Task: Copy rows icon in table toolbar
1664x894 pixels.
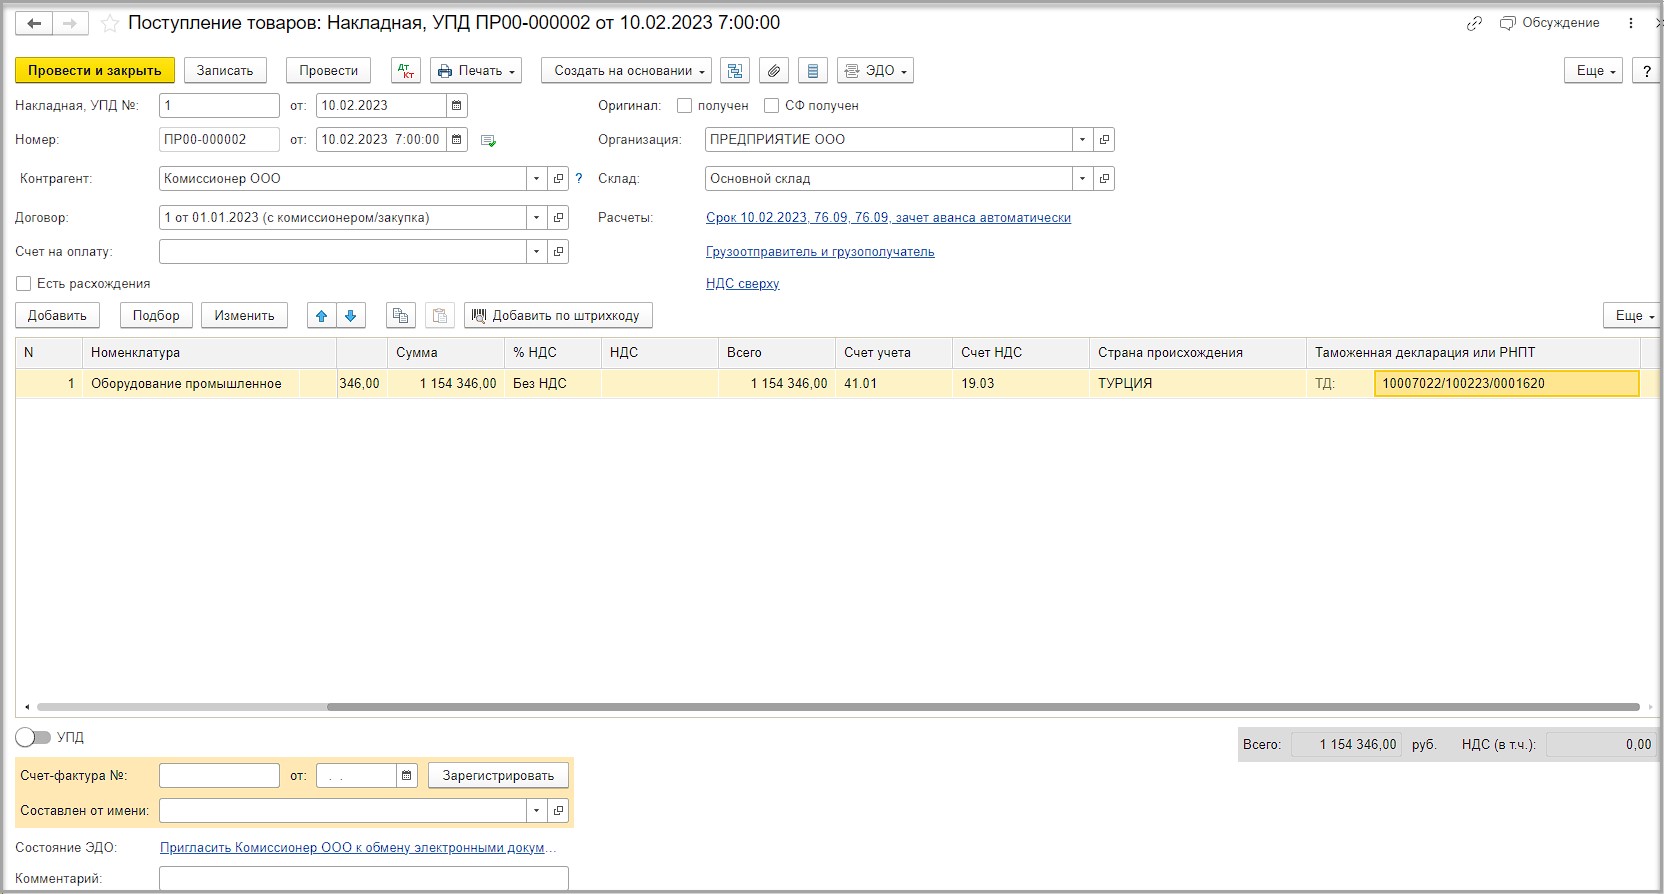Action: [400, 315]
